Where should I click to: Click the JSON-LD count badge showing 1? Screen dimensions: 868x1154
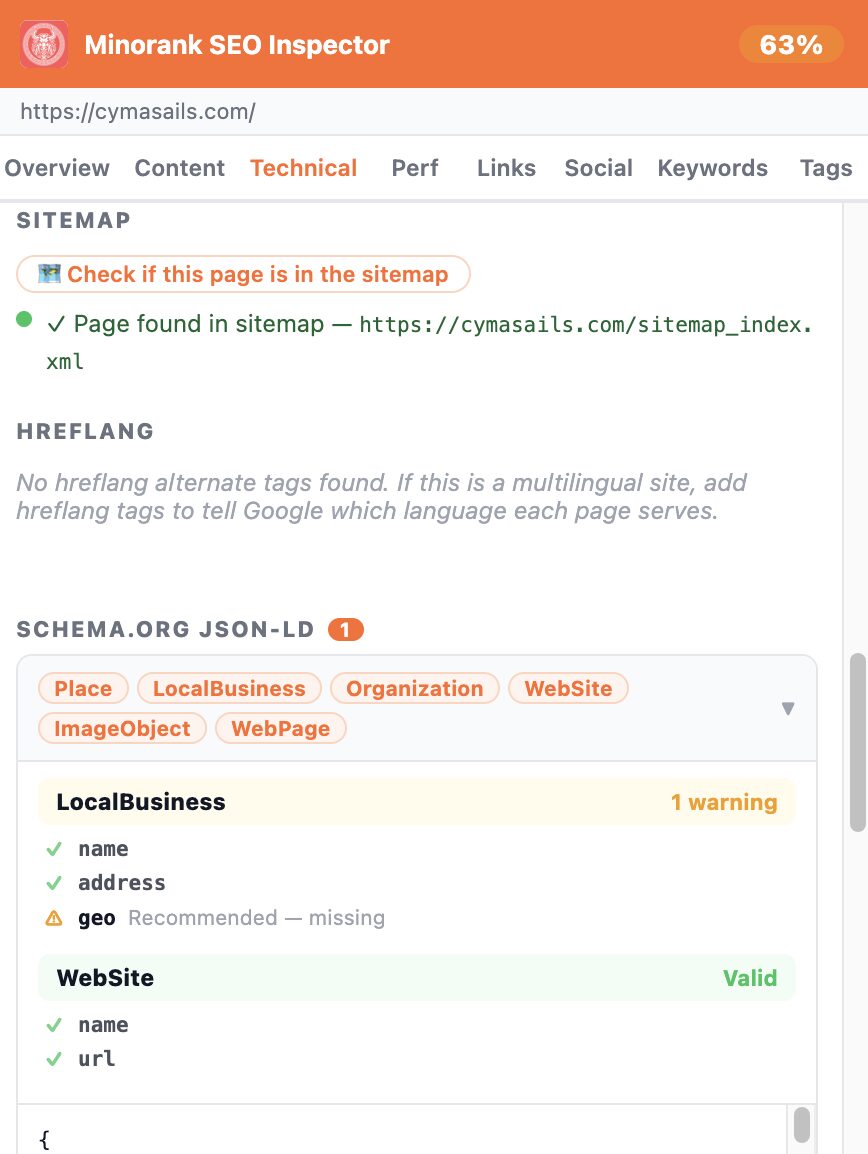point(345,630)
